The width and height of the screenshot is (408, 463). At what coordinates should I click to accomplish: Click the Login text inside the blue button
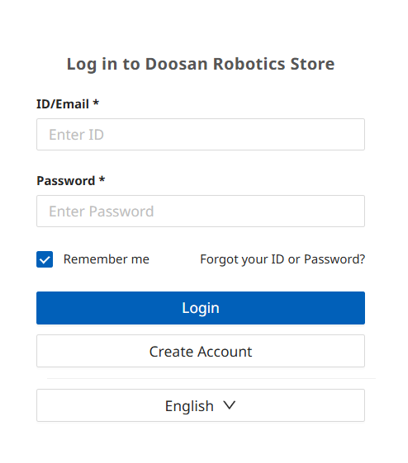(x=200, y=308)
